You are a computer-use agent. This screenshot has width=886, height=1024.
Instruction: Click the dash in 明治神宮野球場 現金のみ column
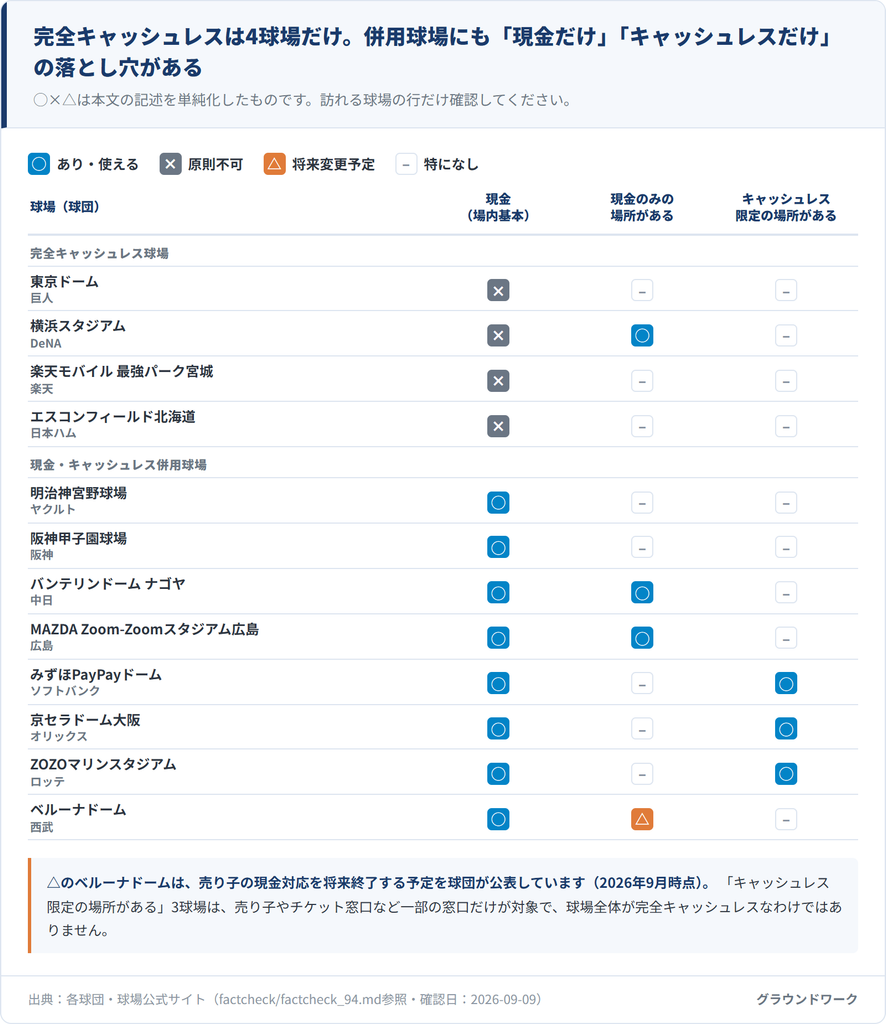tap(642, 503)
